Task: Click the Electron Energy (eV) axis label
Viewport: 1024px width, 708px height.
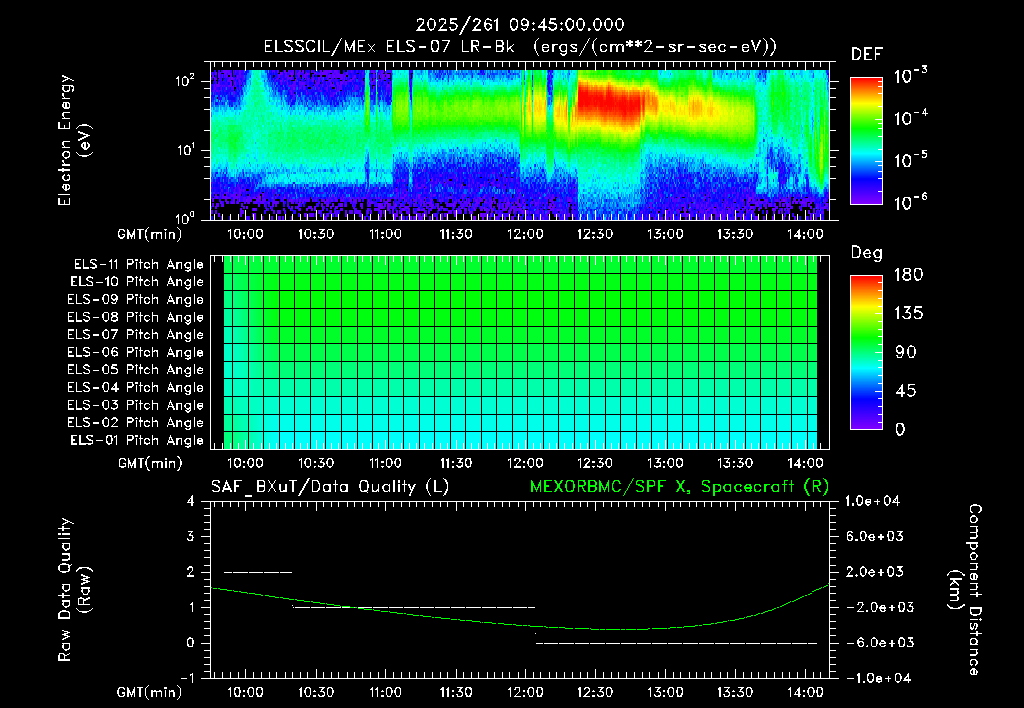Action: [74, 140]
